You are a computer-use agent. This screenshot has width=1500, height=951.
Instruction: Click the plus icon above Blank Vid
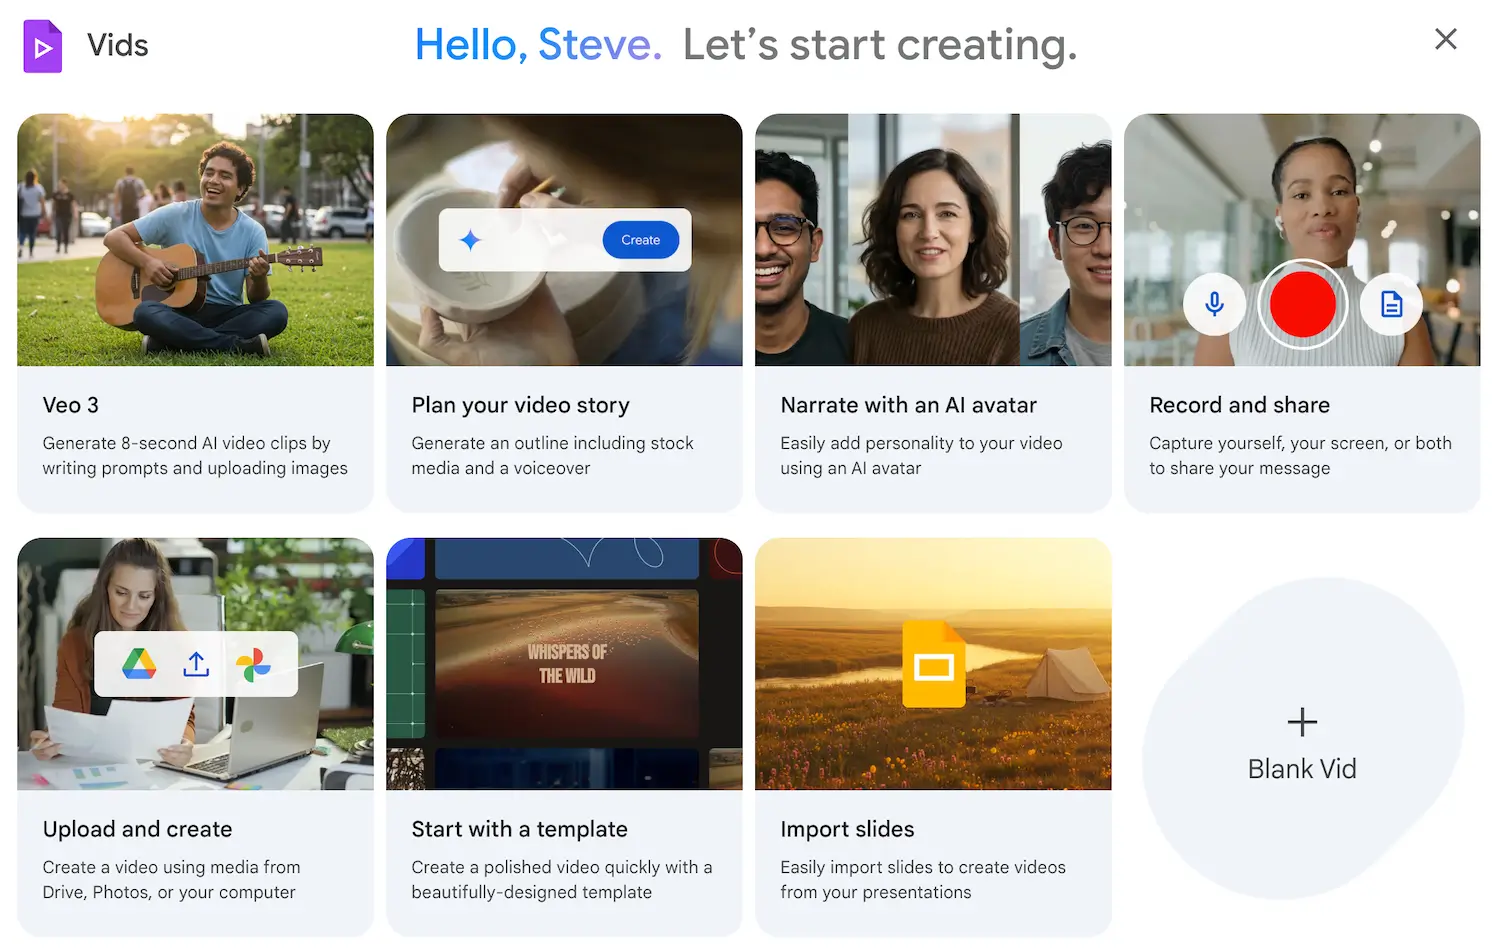(x=1302, y=722)
